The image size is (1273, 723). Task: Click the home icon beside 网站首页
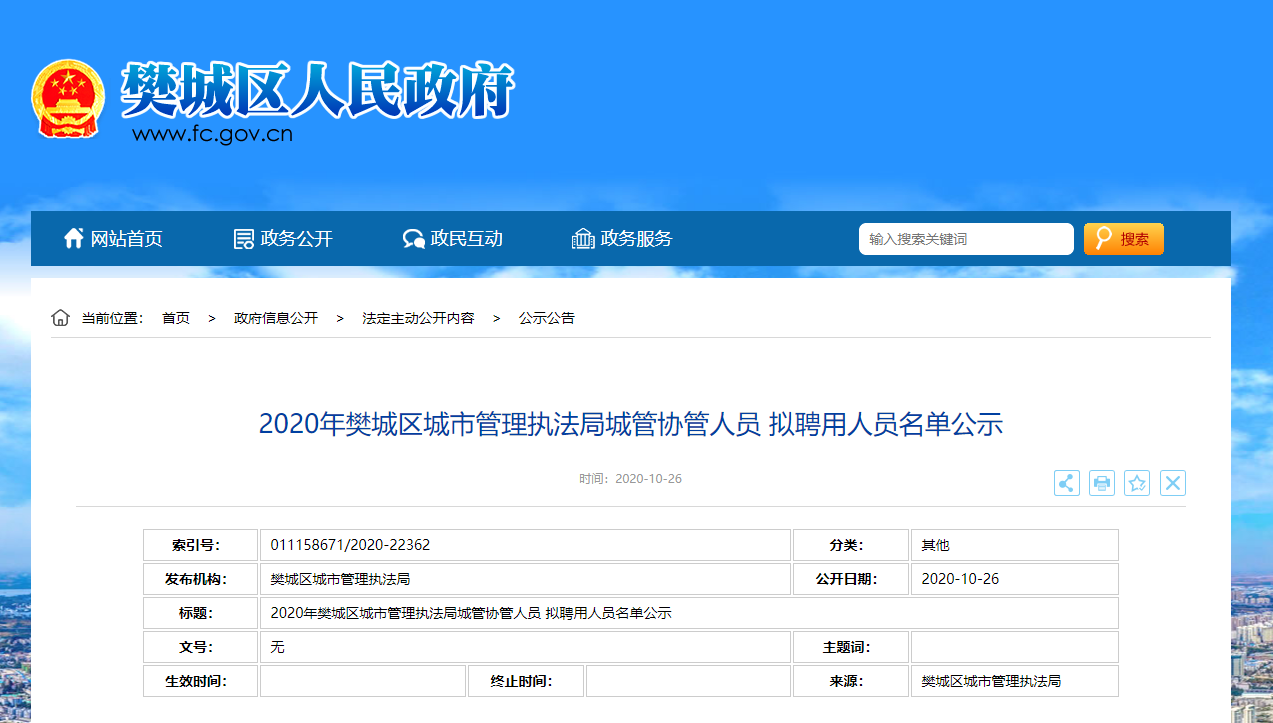[x=74, y=238]
